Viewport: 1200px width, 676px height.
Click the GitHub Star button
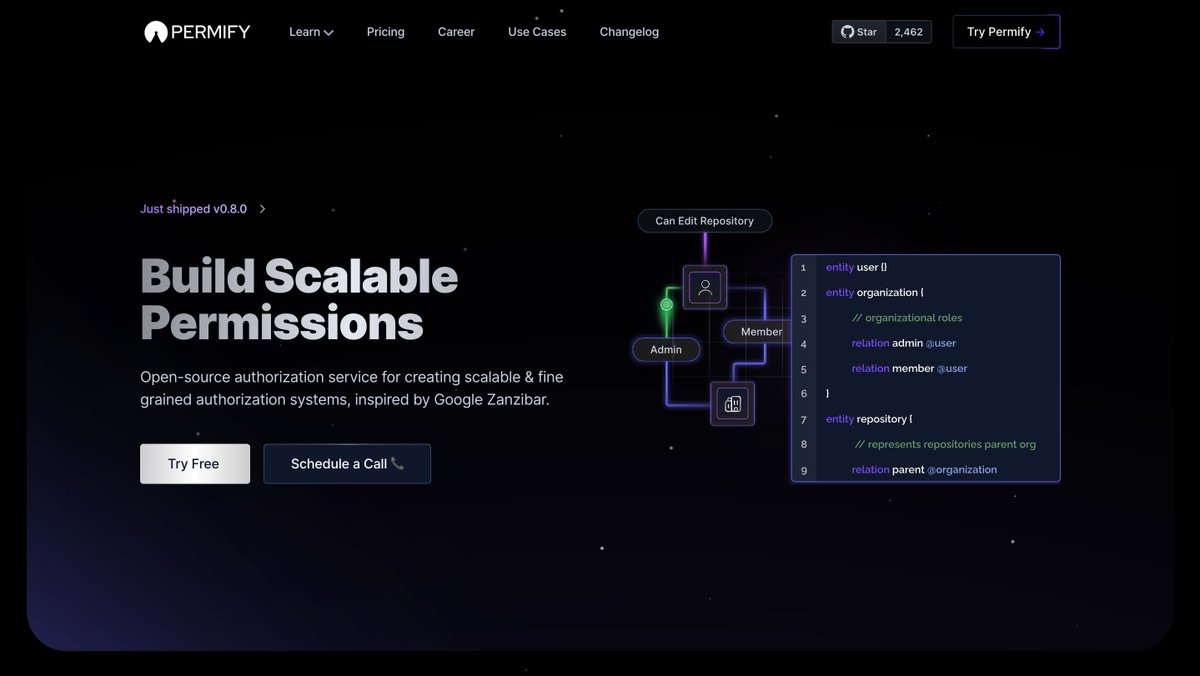859,32
